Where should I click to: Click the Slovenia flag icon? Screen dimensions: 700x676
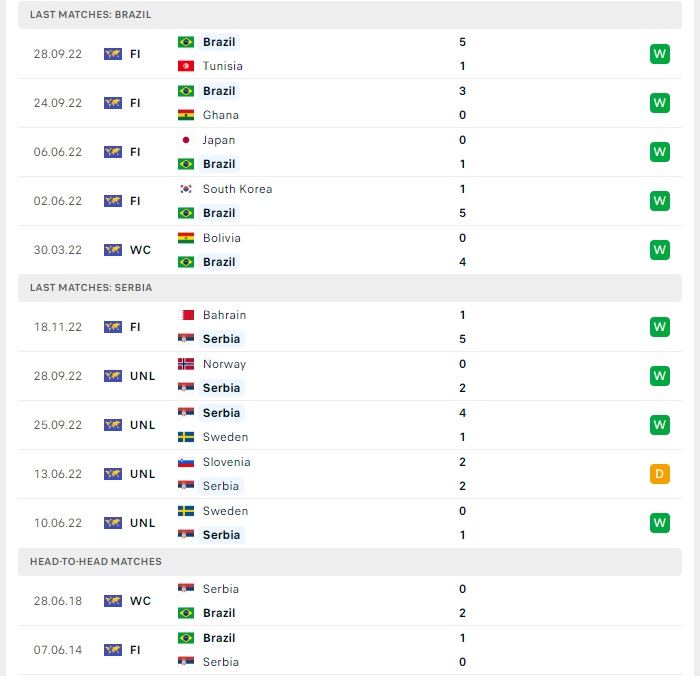186,462
